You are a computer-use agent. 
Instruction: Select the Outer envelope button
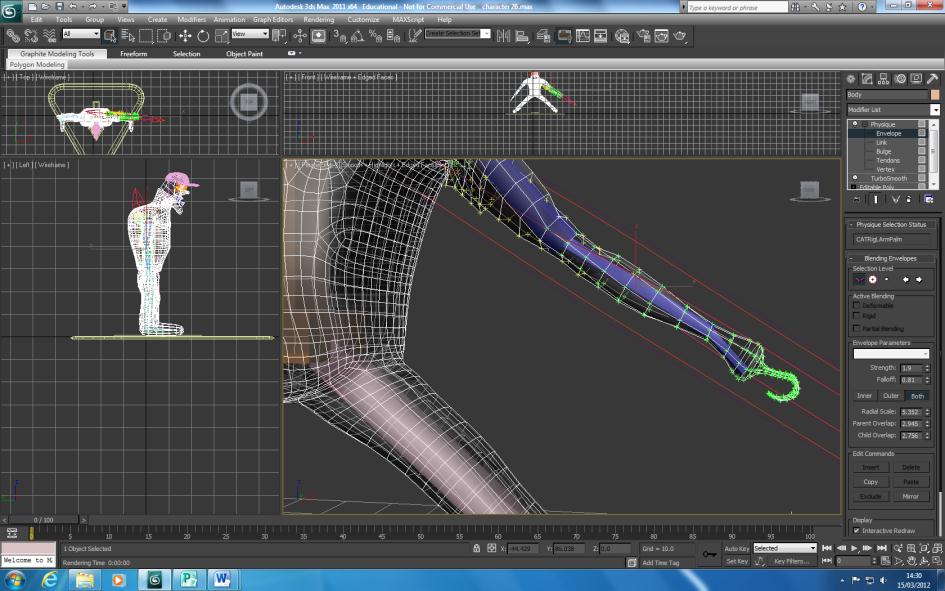tap(891, 396)
